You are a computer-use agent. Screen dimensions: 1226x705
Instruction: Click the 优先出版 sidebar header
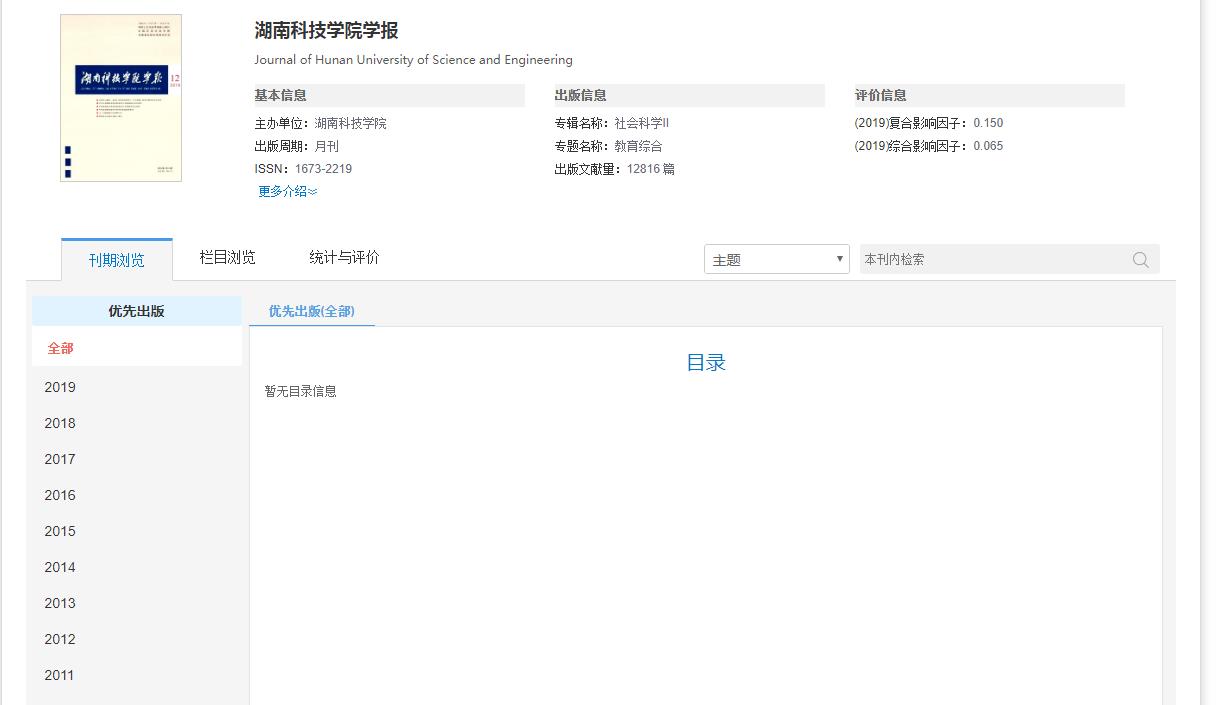click(x=136, y=312)
